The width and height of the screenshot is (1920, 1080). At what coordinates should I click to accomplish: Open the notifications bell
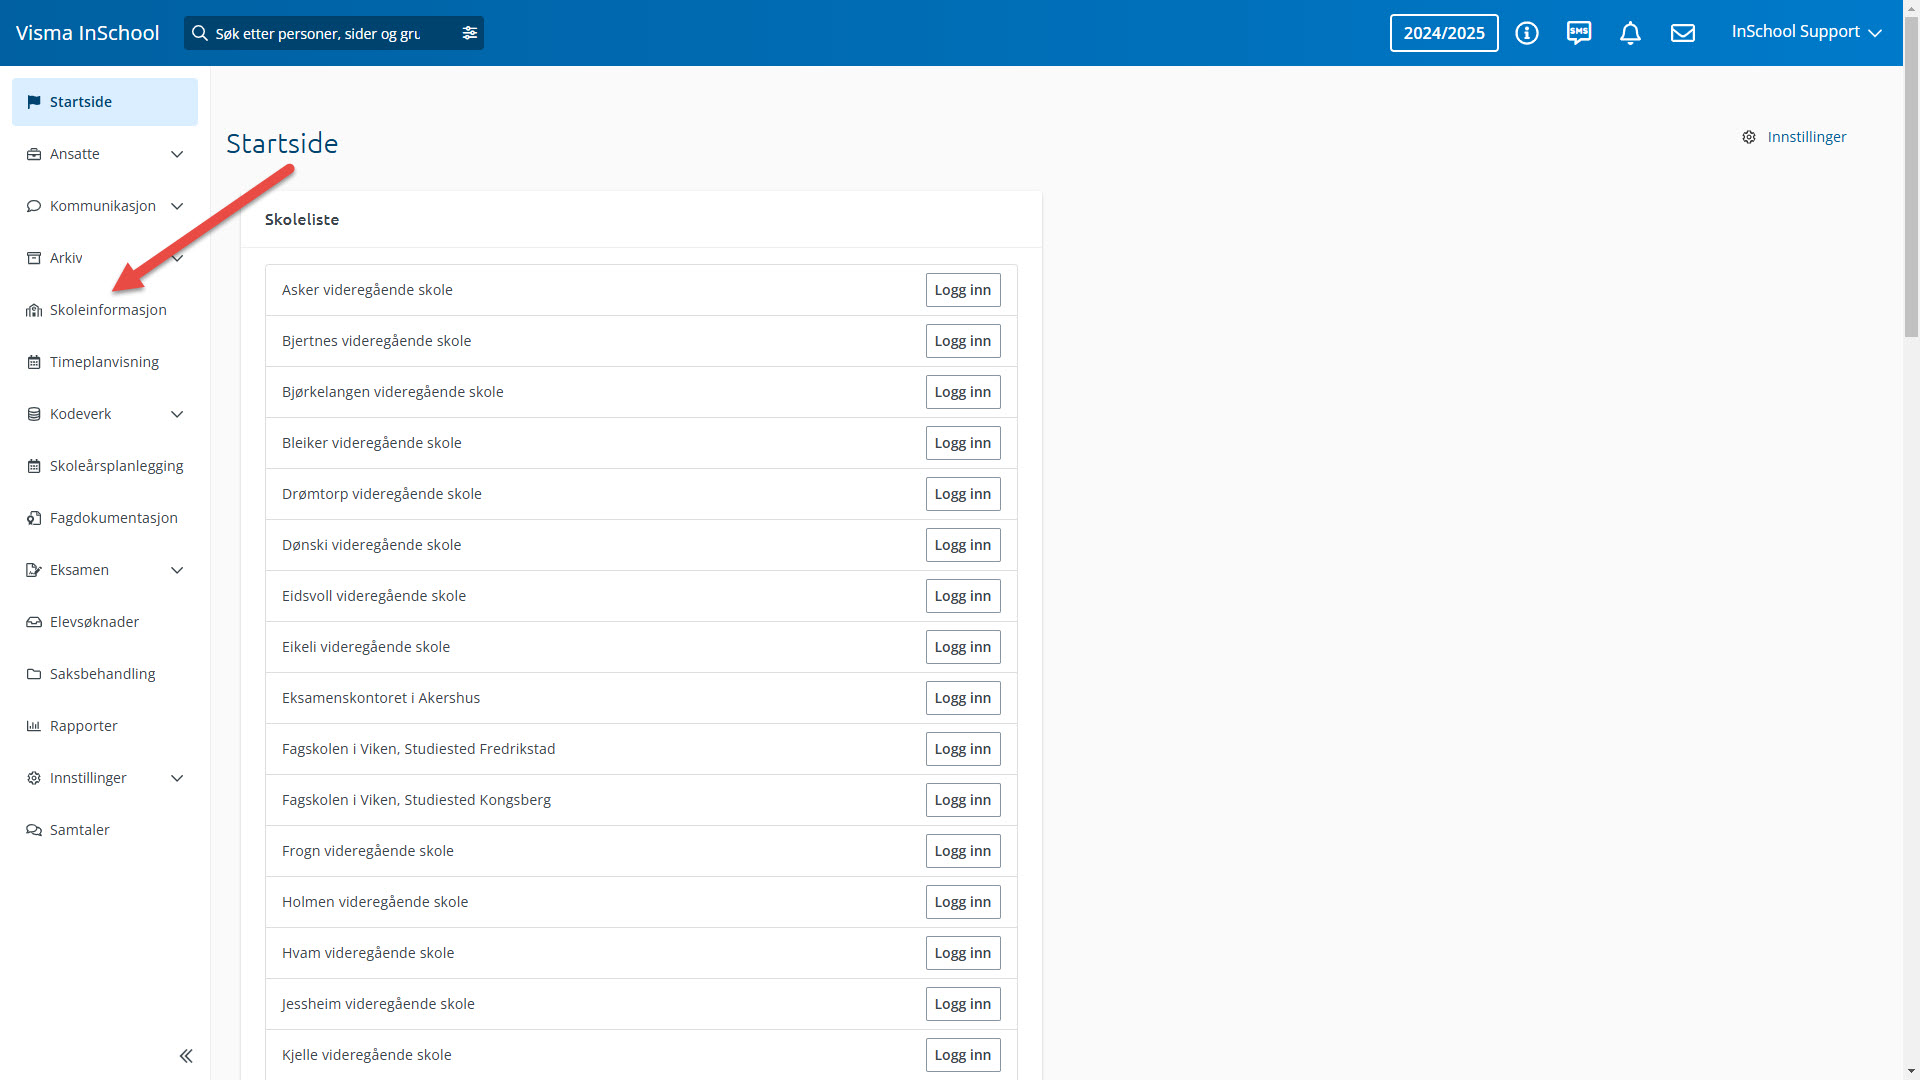coord(1630,33)
